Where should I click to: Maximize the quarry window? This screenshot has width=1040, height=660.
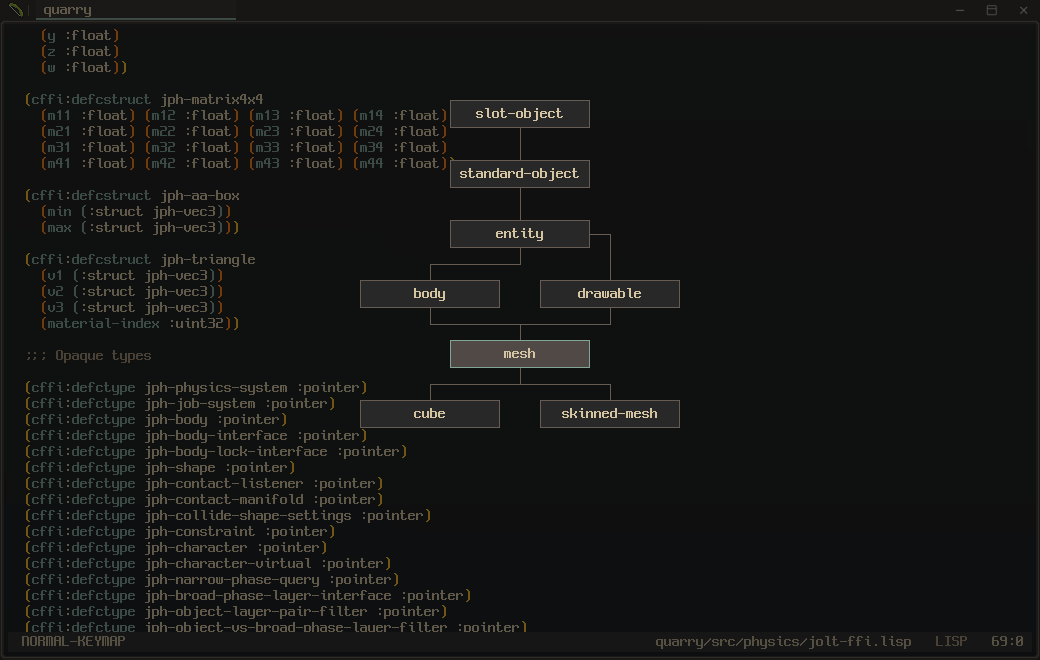click(x=992, y=10)
